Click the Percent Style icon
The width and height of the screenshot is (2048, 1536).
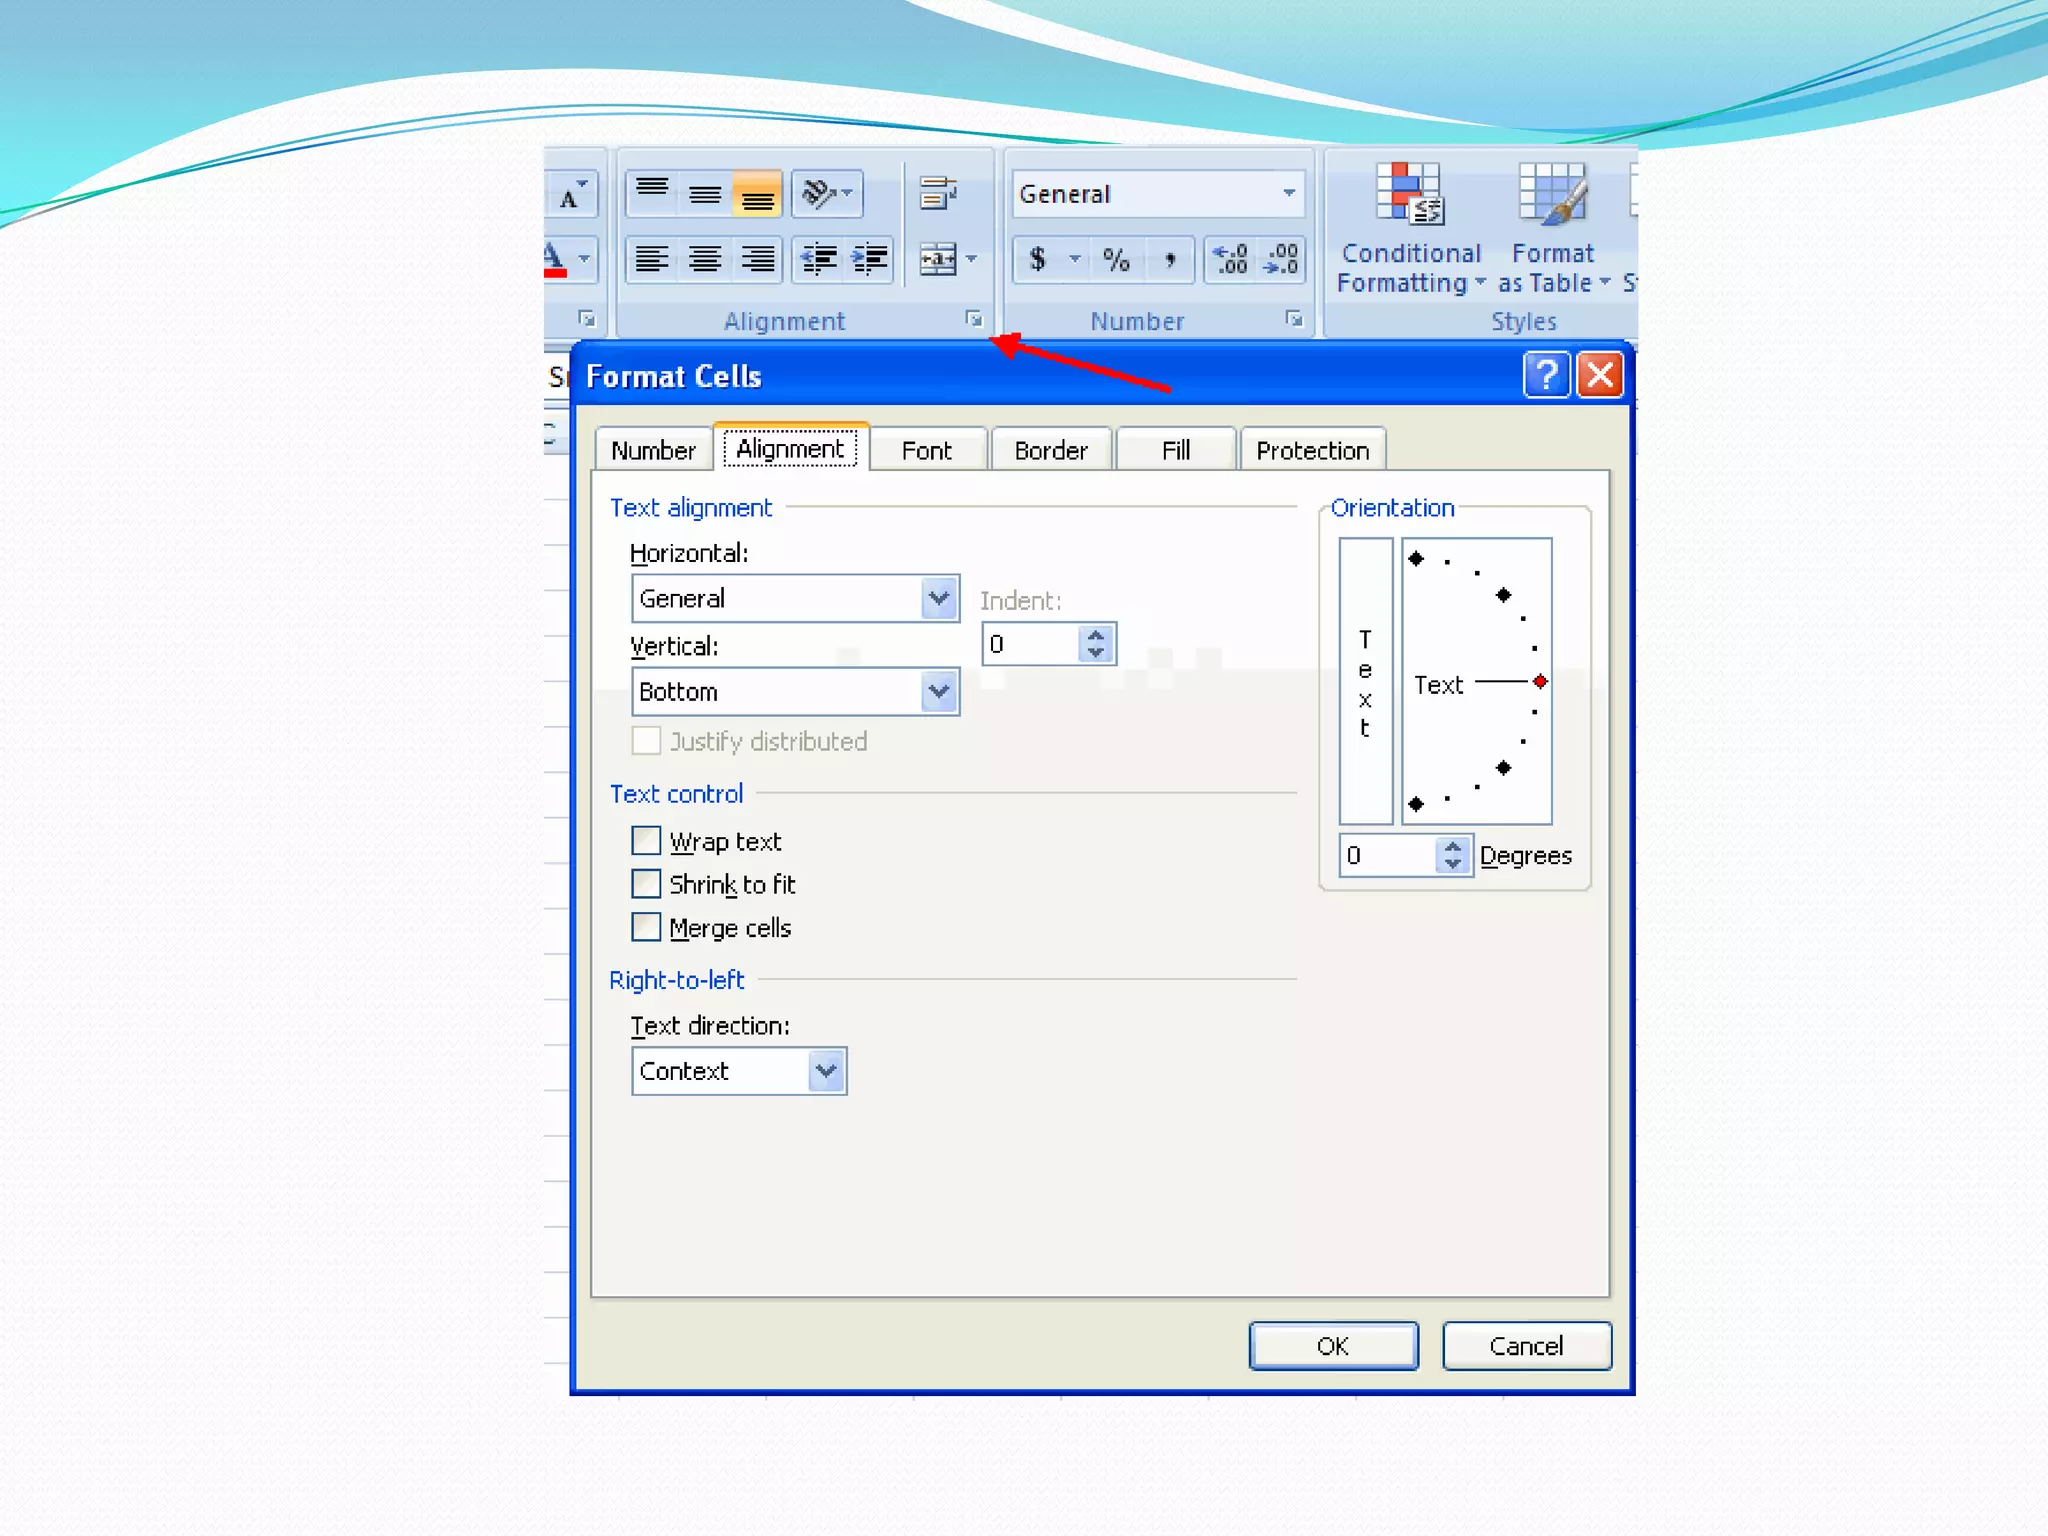point(1116,260)
